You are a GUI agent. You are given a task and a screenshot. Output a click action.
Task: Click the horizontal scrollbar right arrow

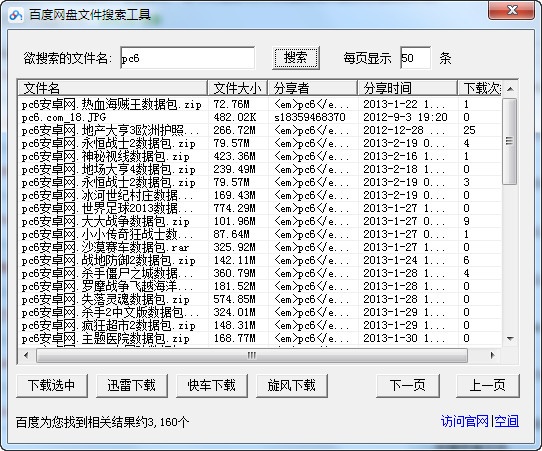click(493, 355)
